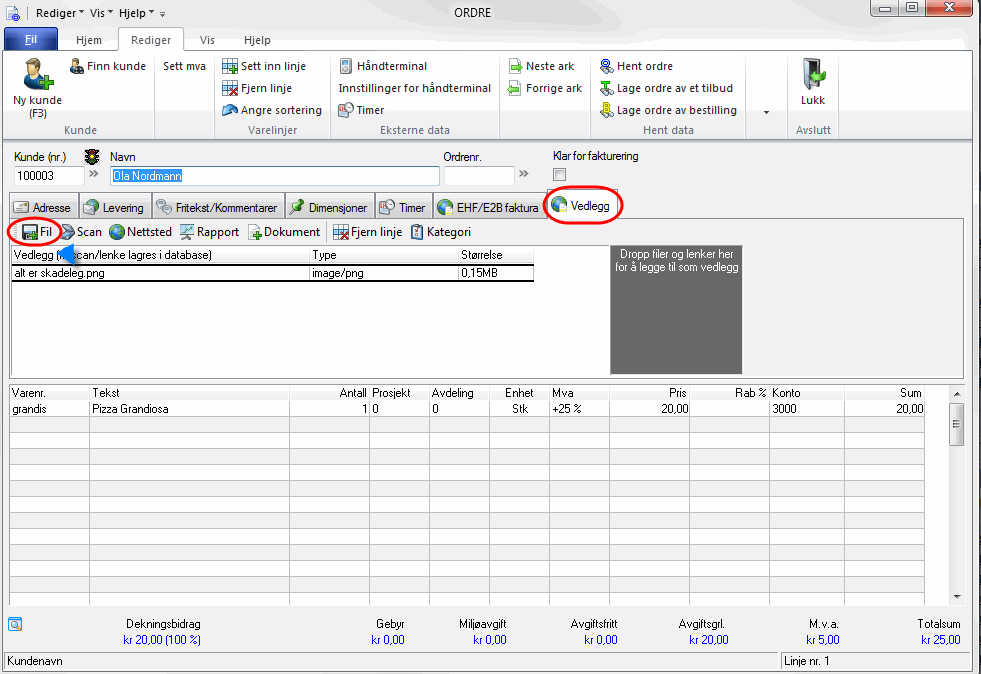Click Sett mva button
The width and height of the screenshot is (981, 674).
tap(184, 66)
